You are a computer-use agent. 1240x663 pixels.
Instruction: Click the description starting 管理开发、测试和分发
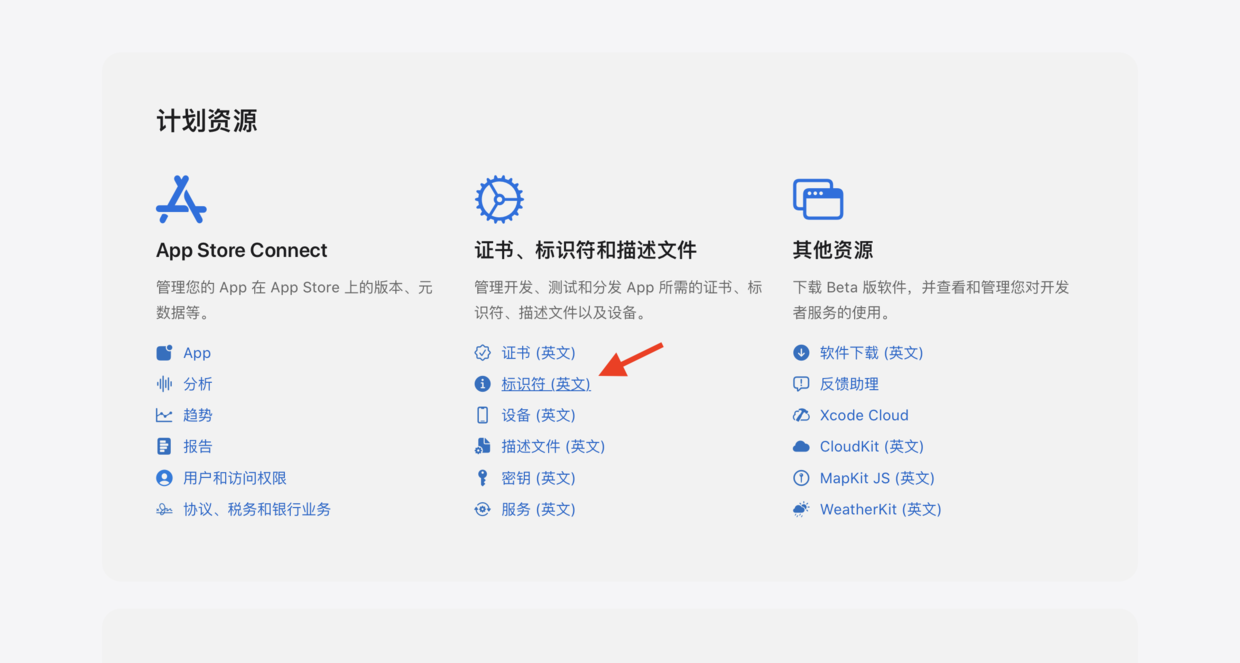[x=618, y=300]
